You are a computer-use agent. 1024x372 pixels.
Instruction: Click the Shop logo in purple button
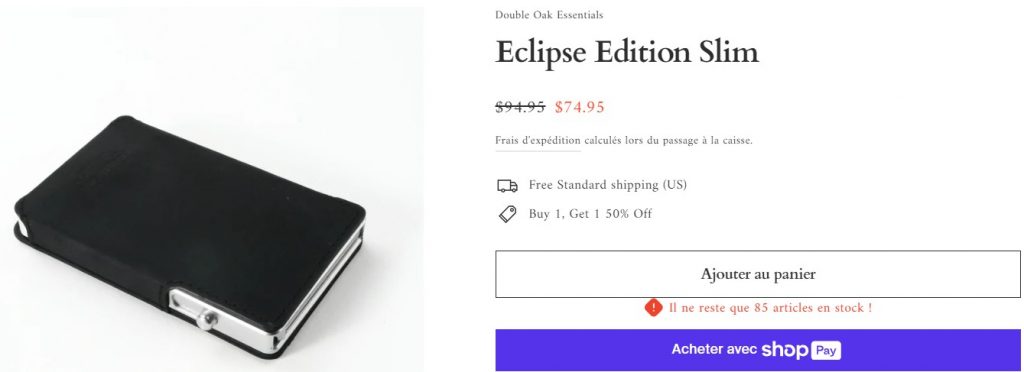pos(784,350)
